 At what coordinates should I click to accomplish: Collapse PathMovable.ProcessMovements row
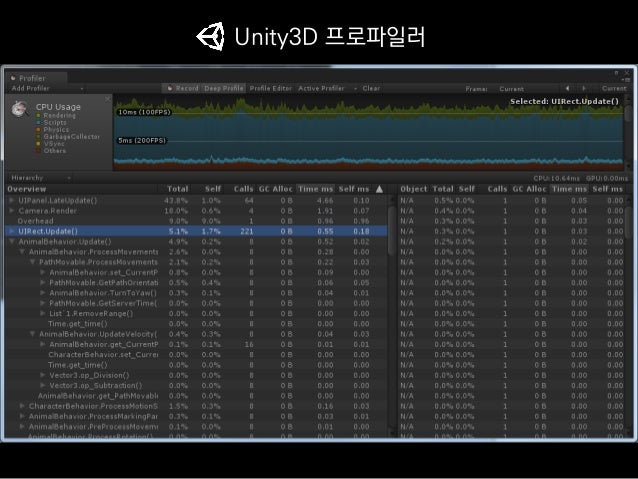coord(33,262)
